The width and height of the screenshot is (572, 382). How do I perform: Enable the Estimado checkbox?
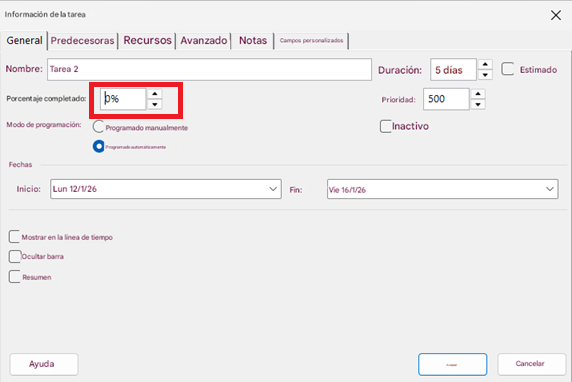(x=507, y=69)
